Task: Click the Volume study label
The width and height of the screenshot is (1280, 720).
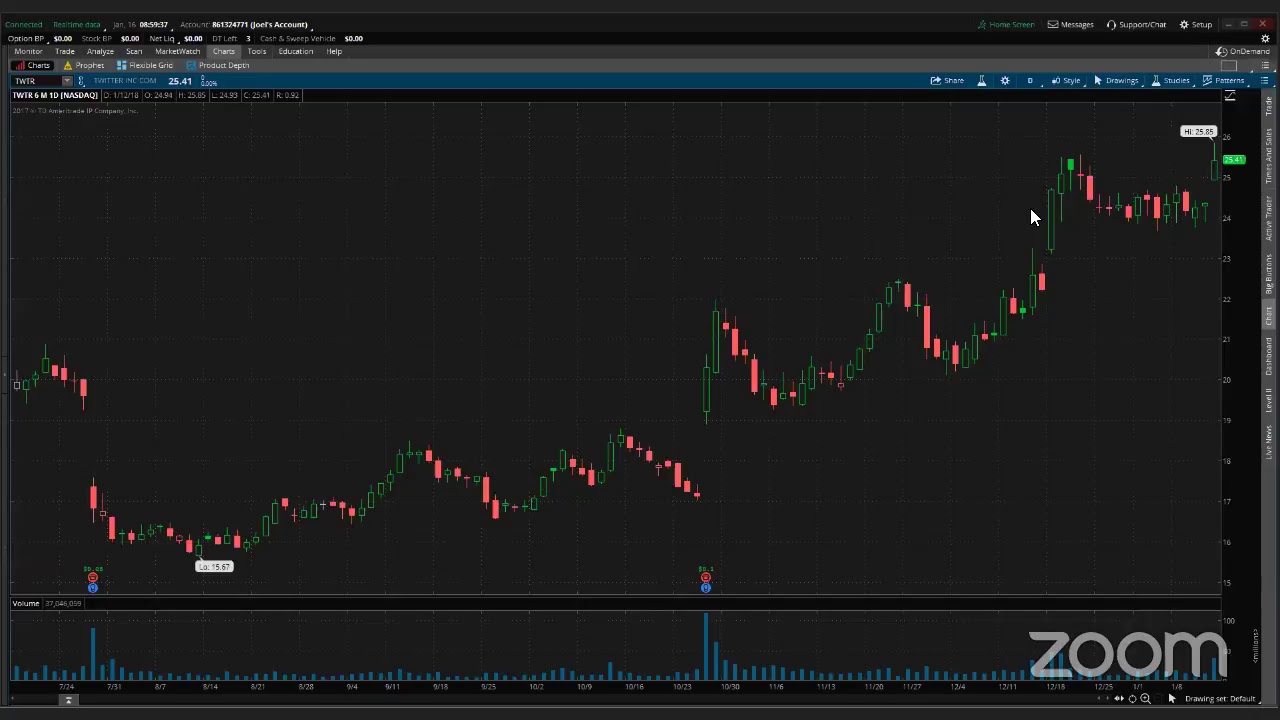Action: (26, 603)
